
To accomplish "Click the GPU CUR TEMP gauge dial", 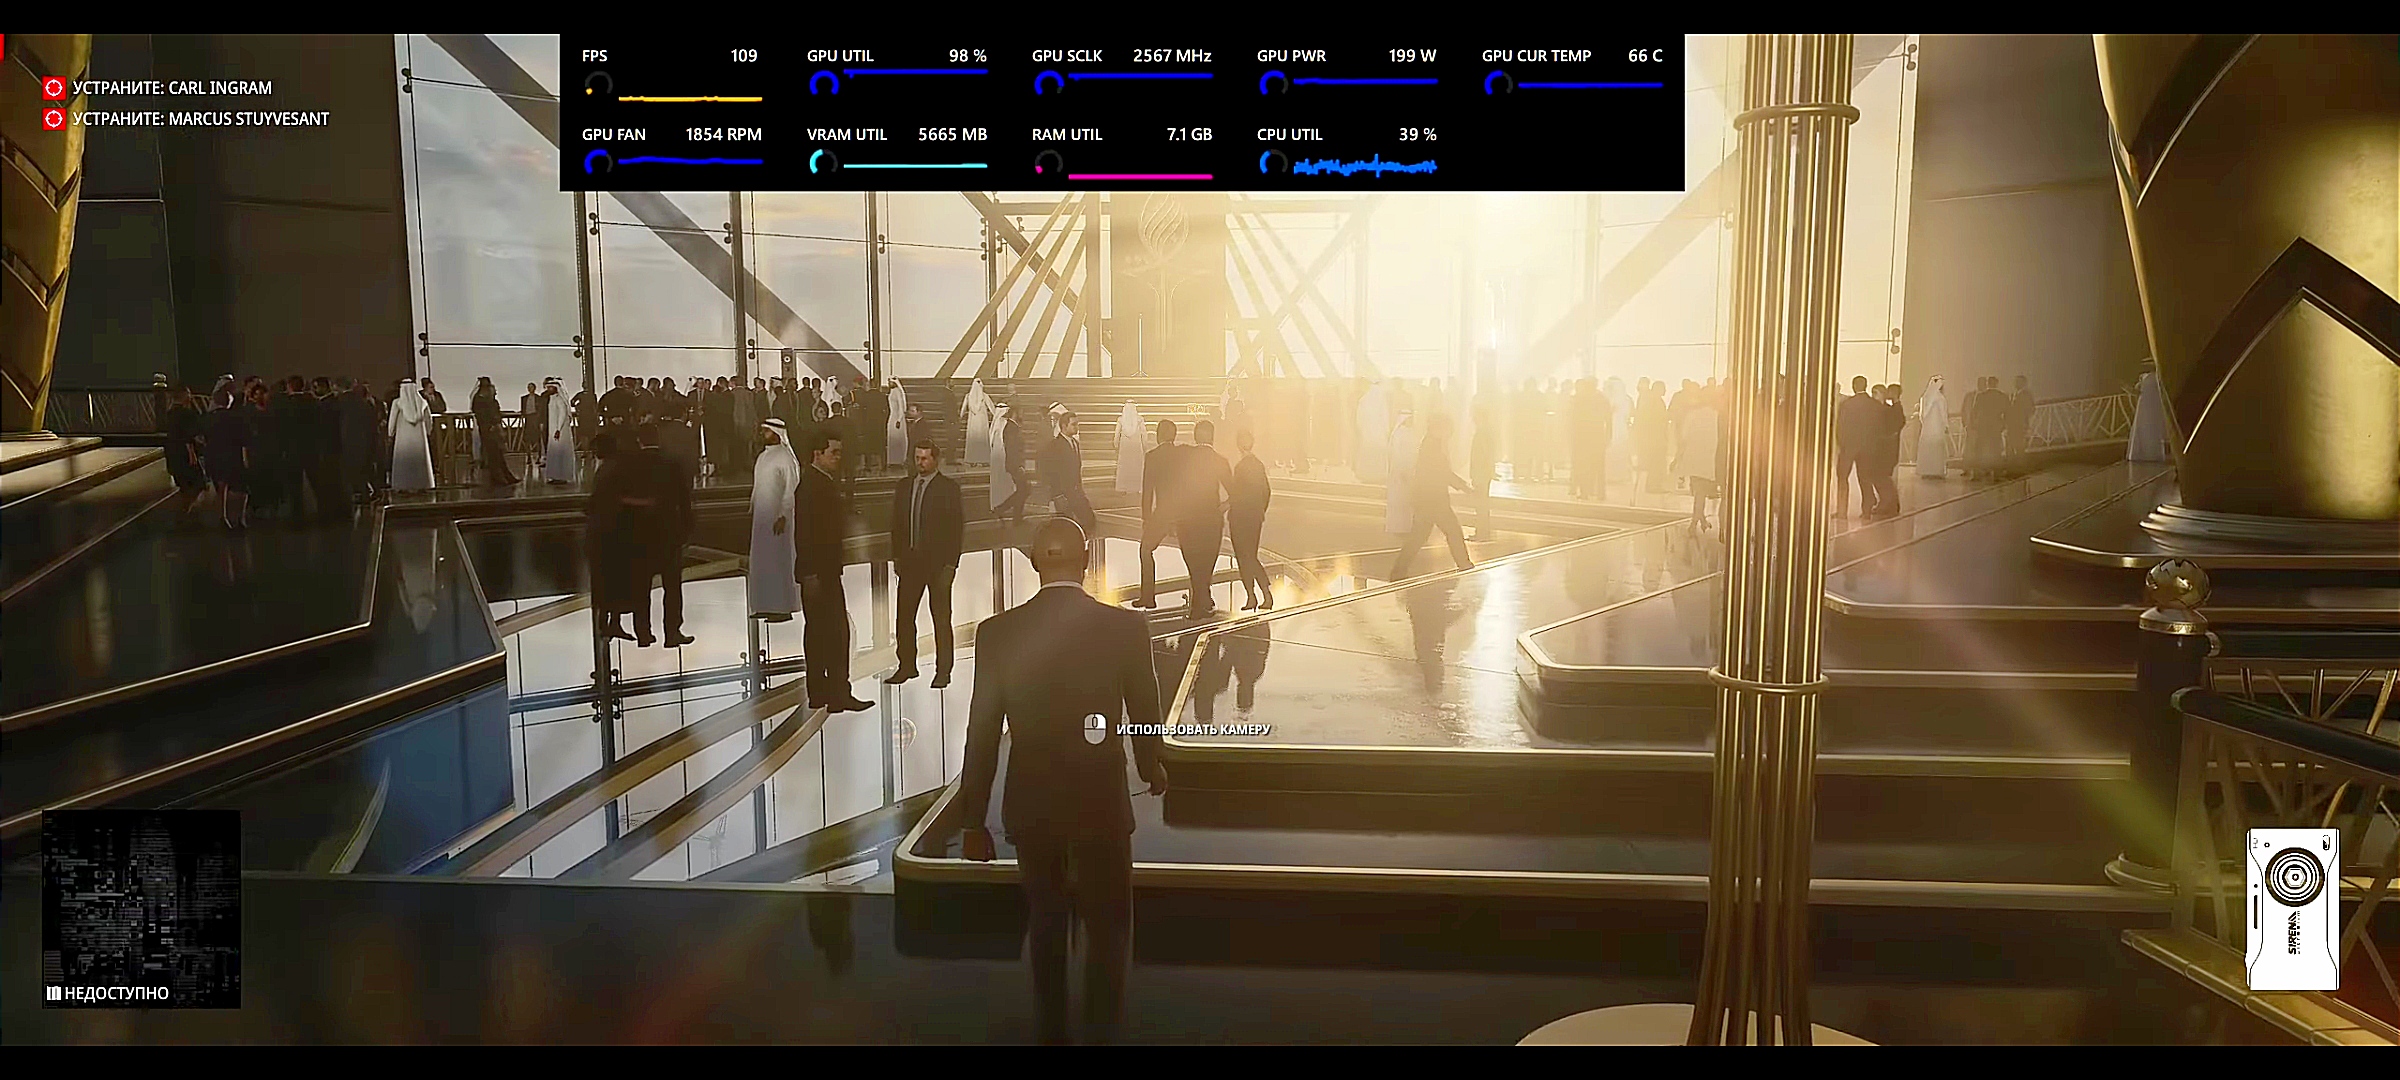I will [x=1498, y=85].
